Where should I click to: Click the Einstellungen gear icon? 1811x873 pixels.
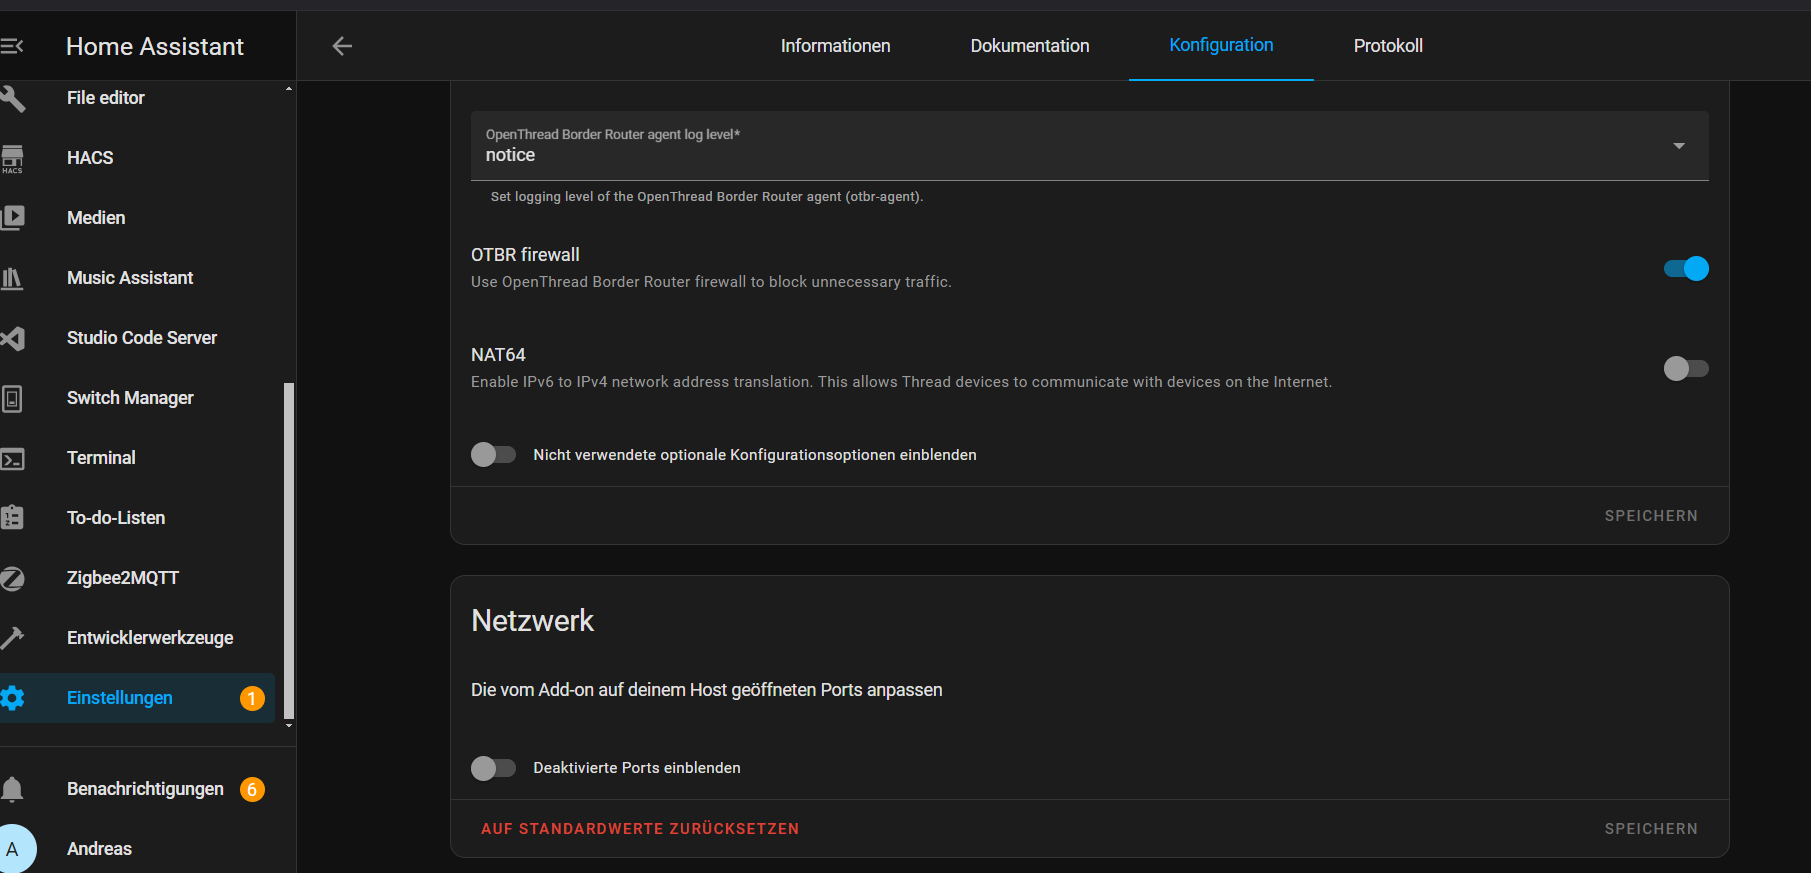[x=12, y=698]
